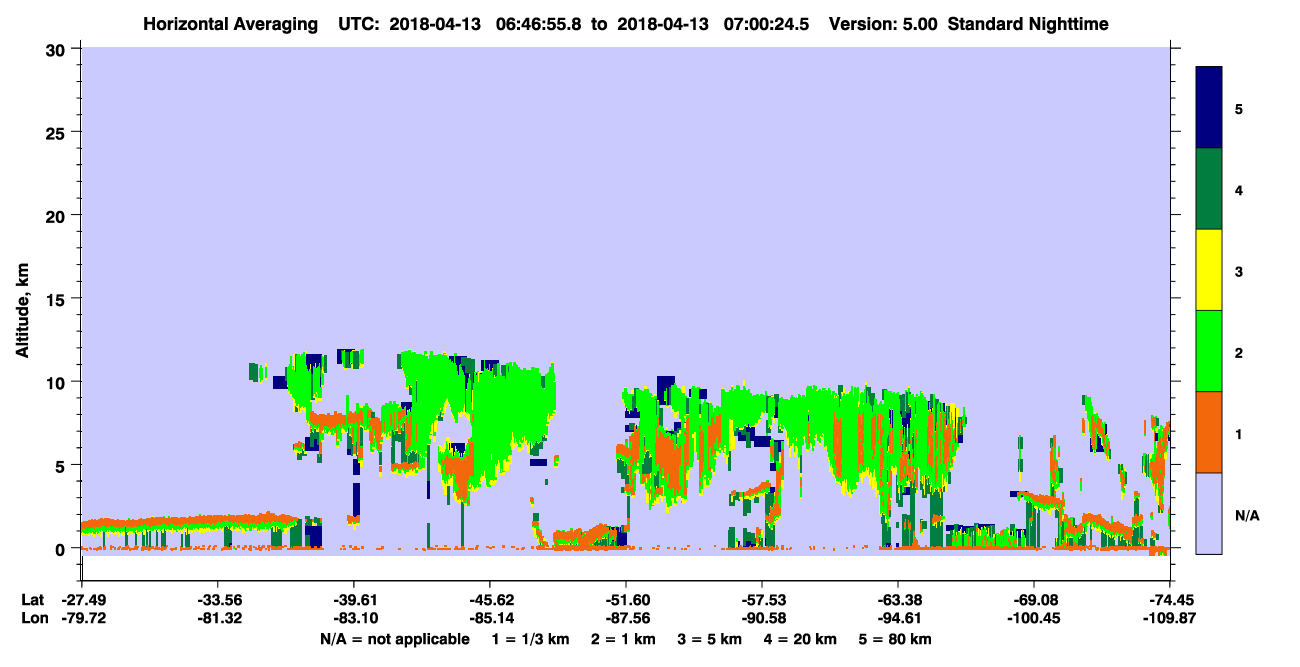Click '5 = 80 km' in the footer key
The image size is (1300, 667).
click(x=897, y=639)
